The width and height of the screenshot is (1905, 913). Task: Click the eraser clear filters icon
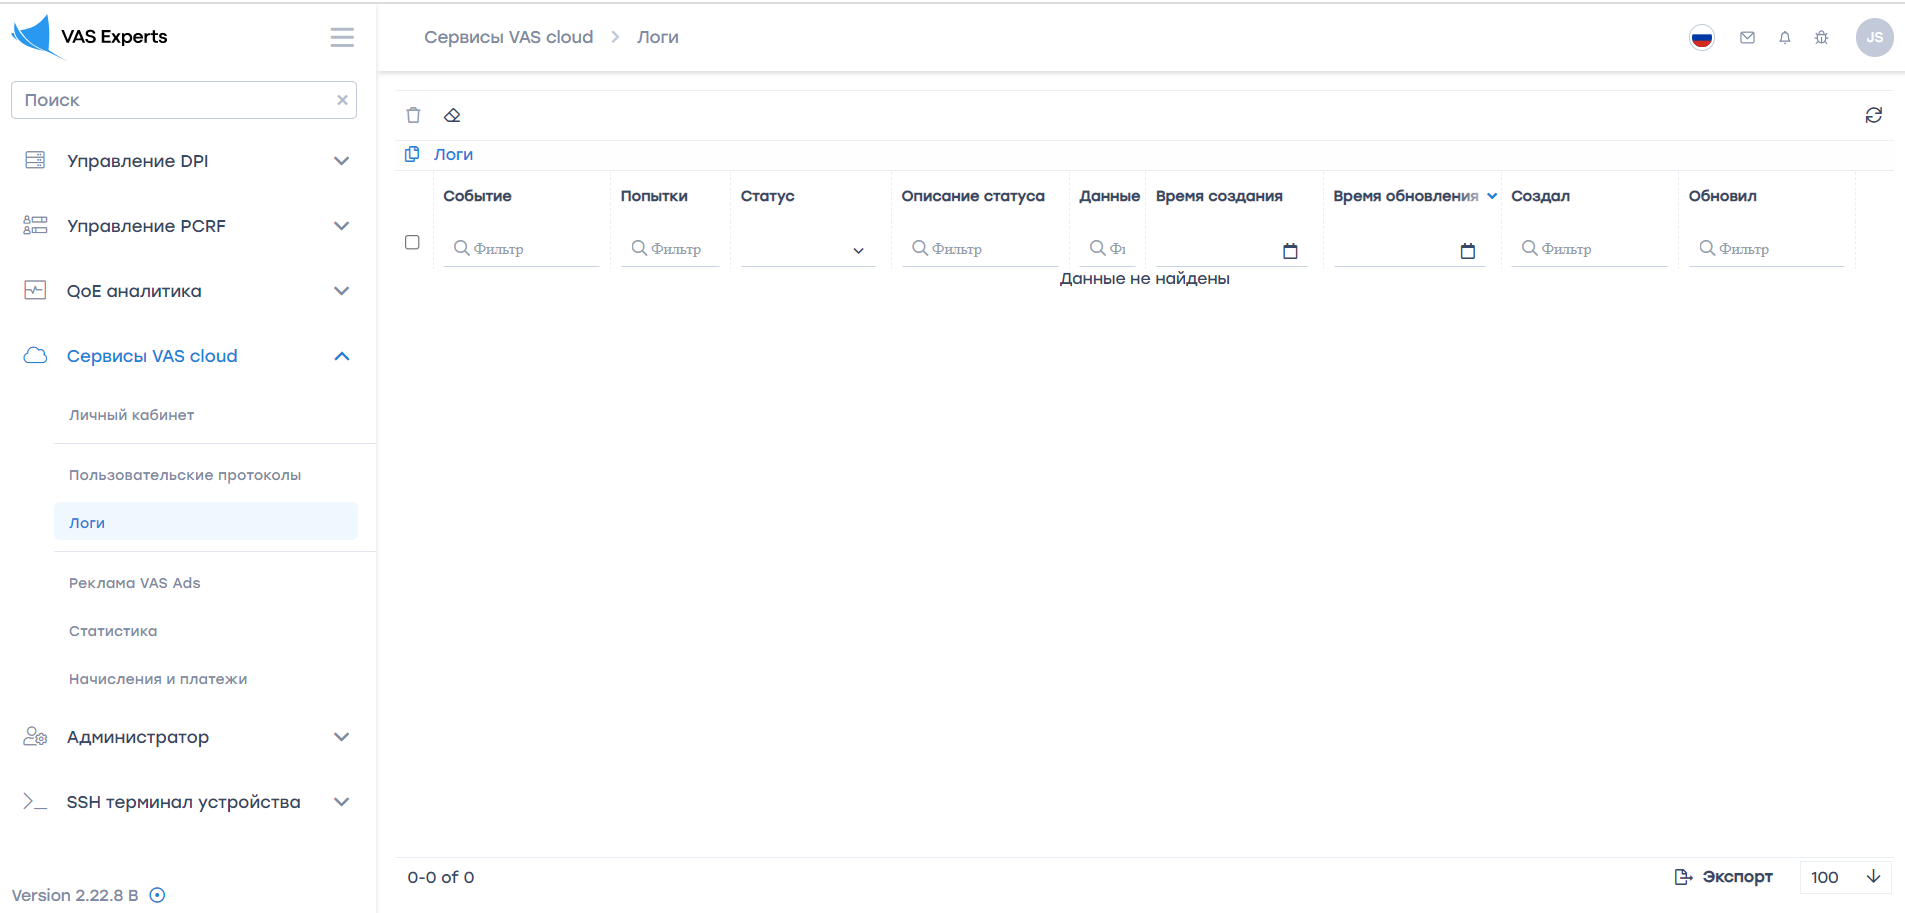click(452, 115)
